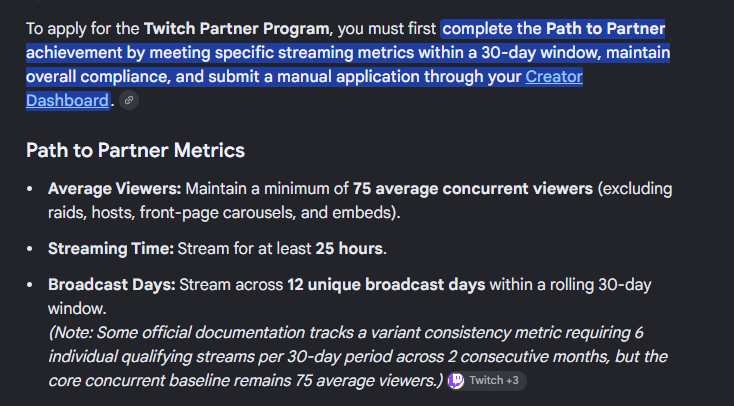Screen dimensions: 734x406
Task: Click the Average Viewers bullet label
Action: click(x=114, y=189)
